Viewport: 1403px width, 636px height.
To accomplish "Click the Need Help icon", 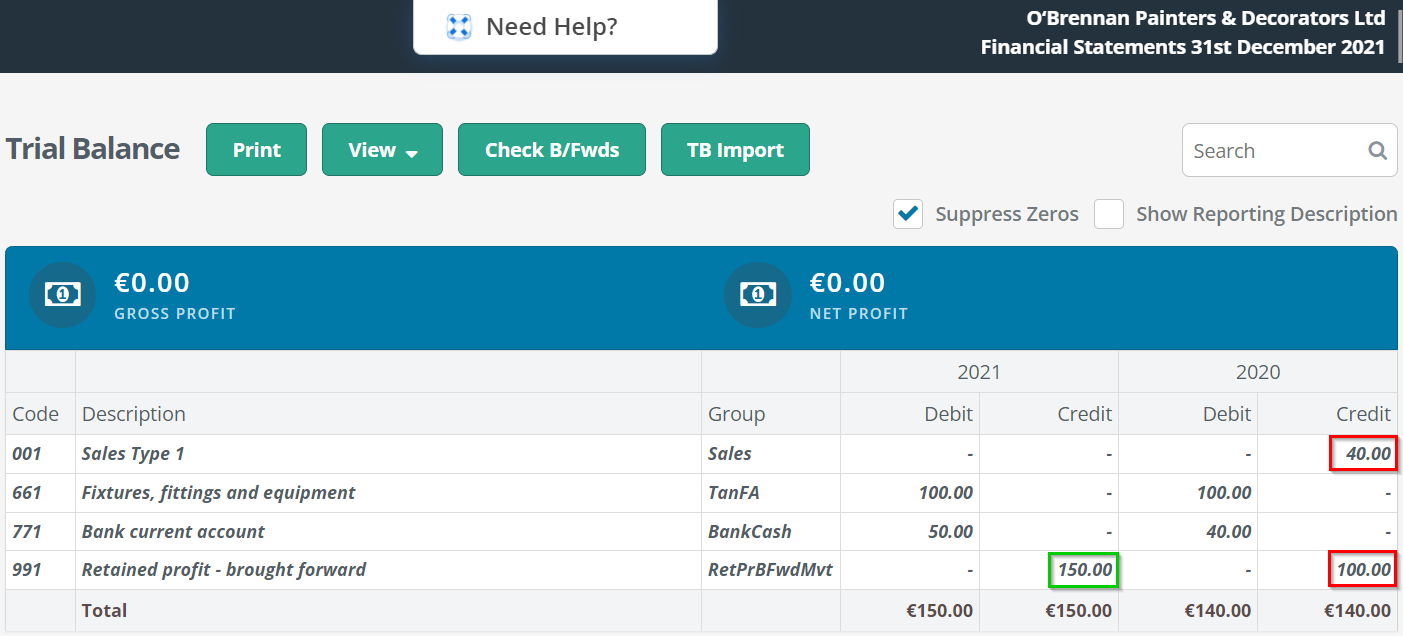I will point(459,27).
